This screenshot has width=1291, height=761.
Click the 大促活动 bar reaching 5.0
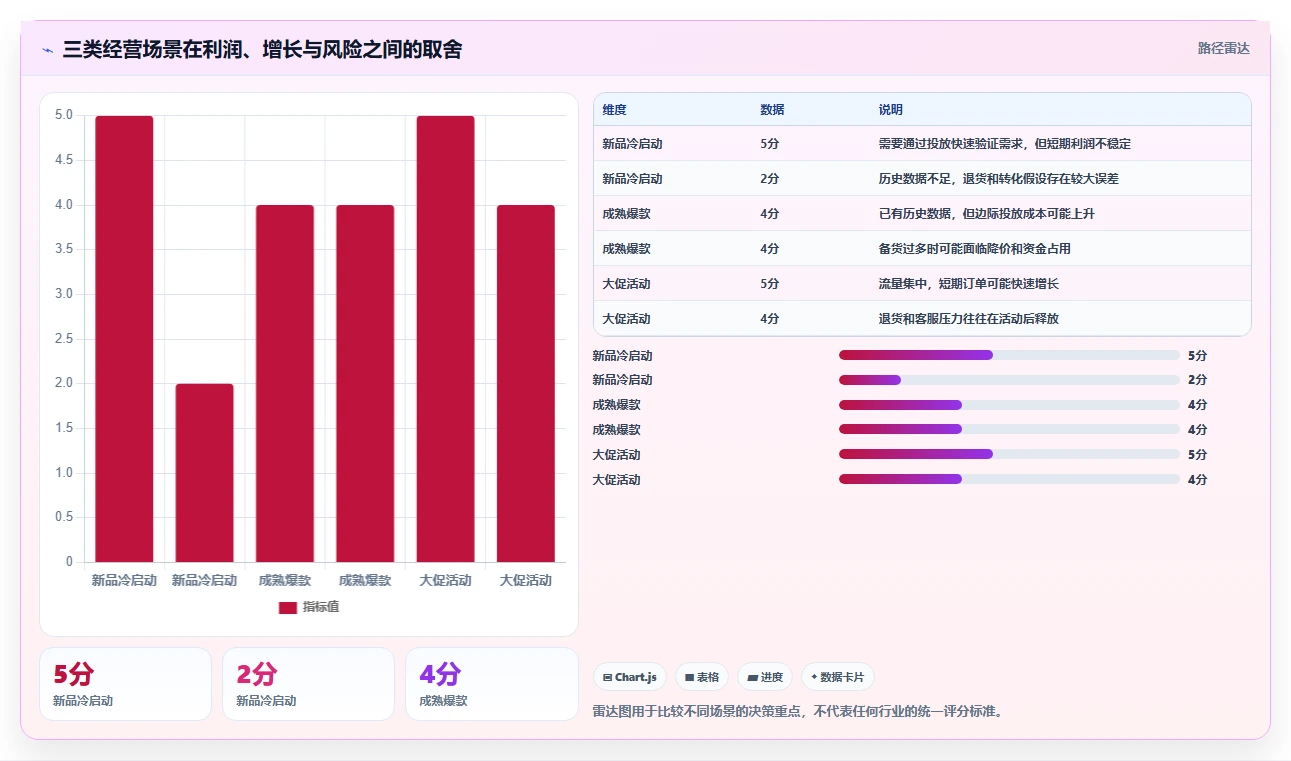(x=445, y=339)
